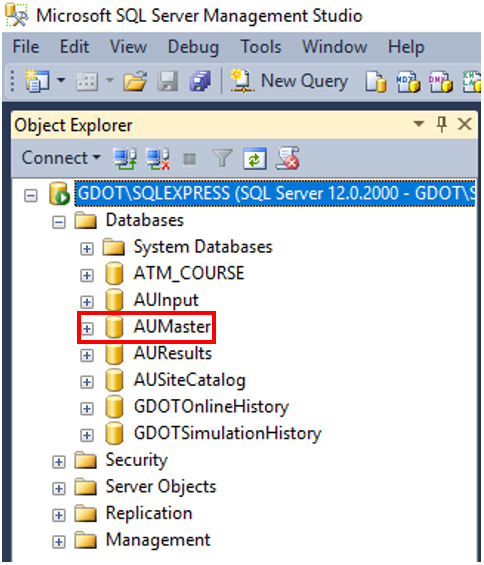
Task: Click the Analysis Services MDX Query icon
Action: 408,81
